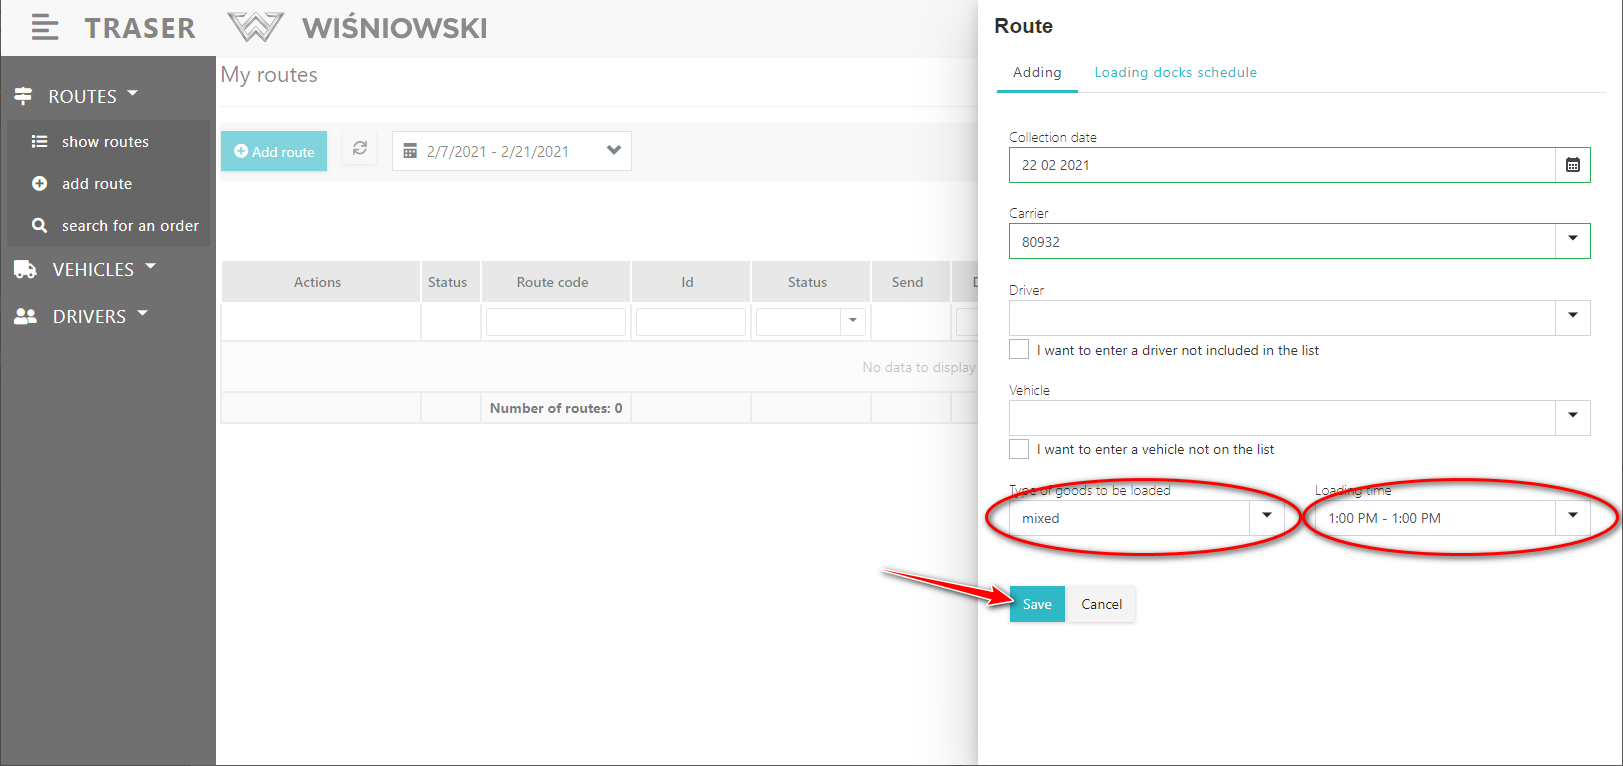This screenshot has height=766, width=1623.
Task: Expand the Driver dropdown list
Action: point(1572,317)
